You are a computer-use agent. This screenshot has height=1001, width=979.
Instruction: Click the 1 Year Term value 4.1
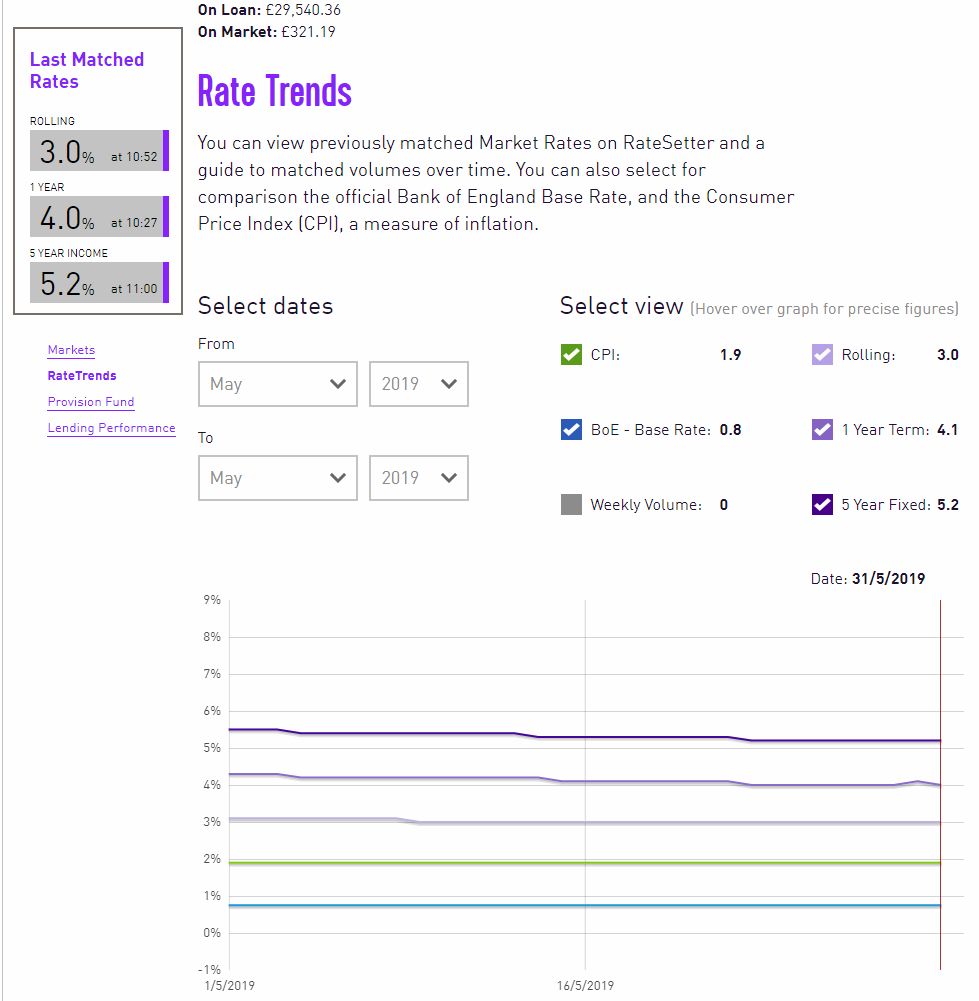coord(948,430)
